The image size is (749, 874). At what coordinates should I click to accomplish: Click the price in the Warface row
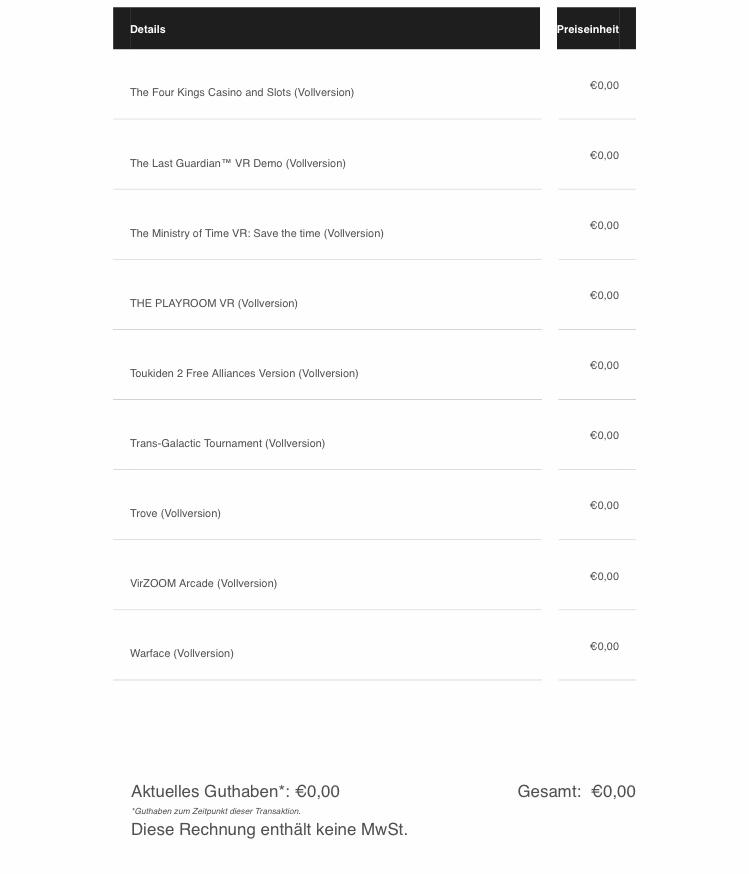click(x=604, y=646)
